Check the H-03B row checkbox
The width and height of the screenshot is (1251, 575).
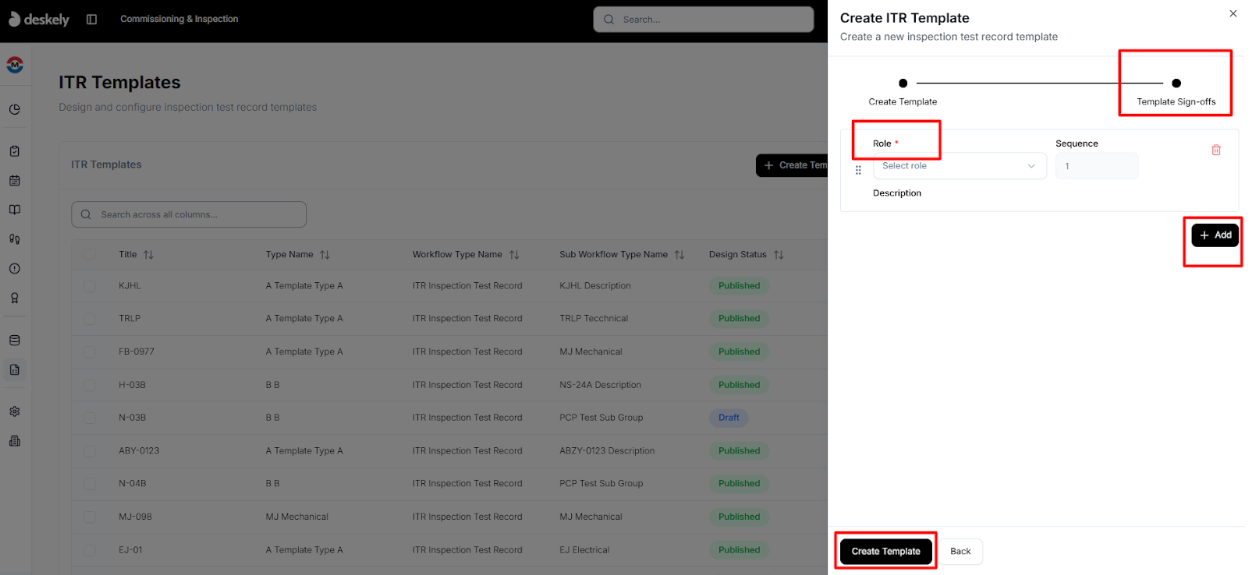coord(89,385)
